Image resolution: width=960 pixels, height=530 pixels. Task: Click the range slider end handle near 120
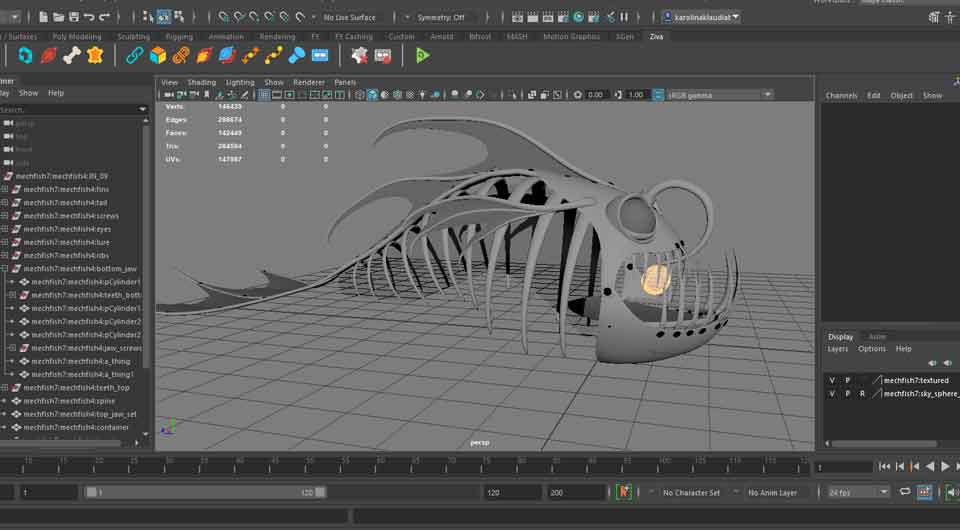click(320, 492)
